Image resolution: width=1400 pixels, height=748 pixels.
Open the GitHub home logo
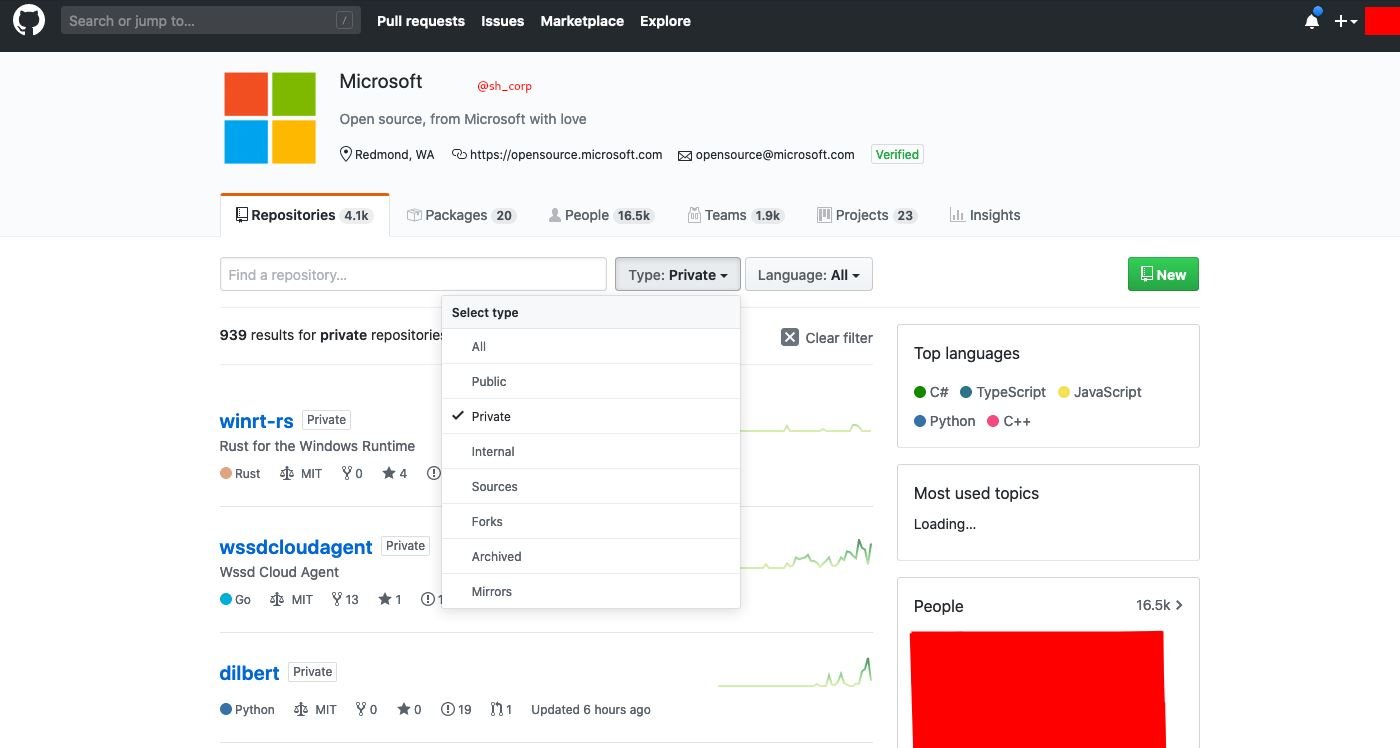(x=28, y=20)
